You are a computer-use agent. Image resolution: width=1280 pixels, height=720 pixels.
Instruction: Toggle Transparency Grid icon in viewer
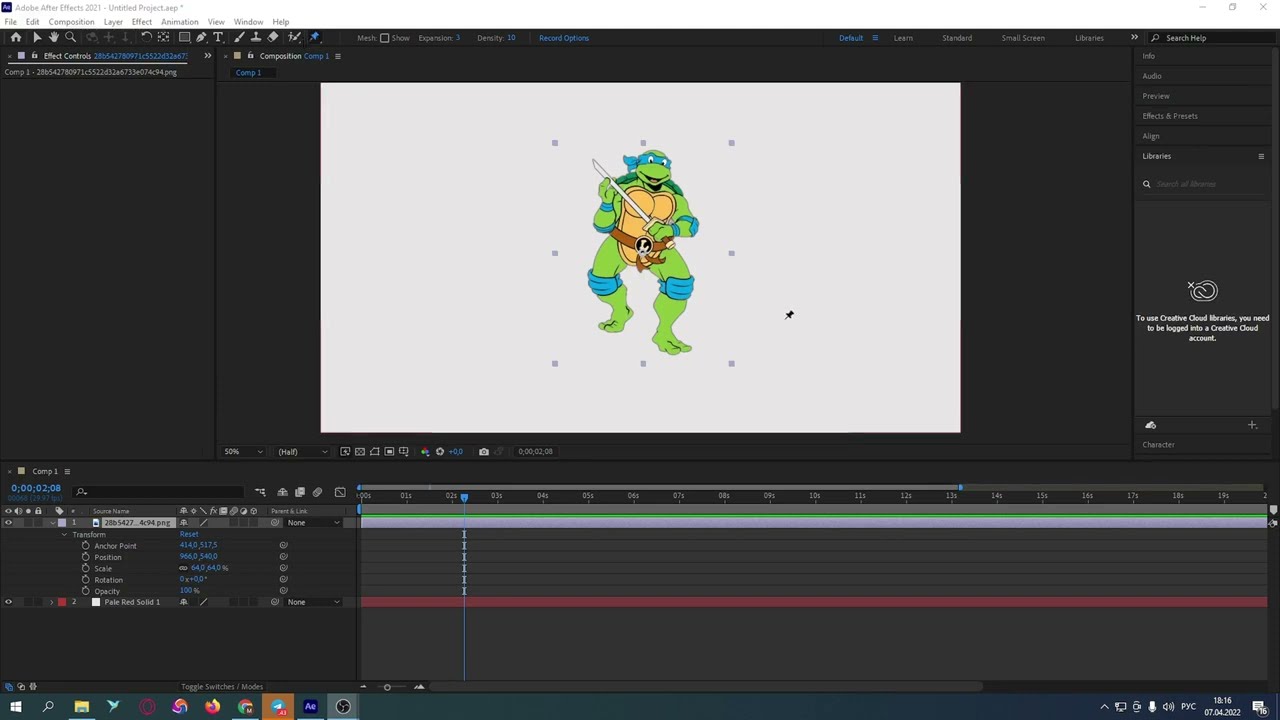(360, 451)
